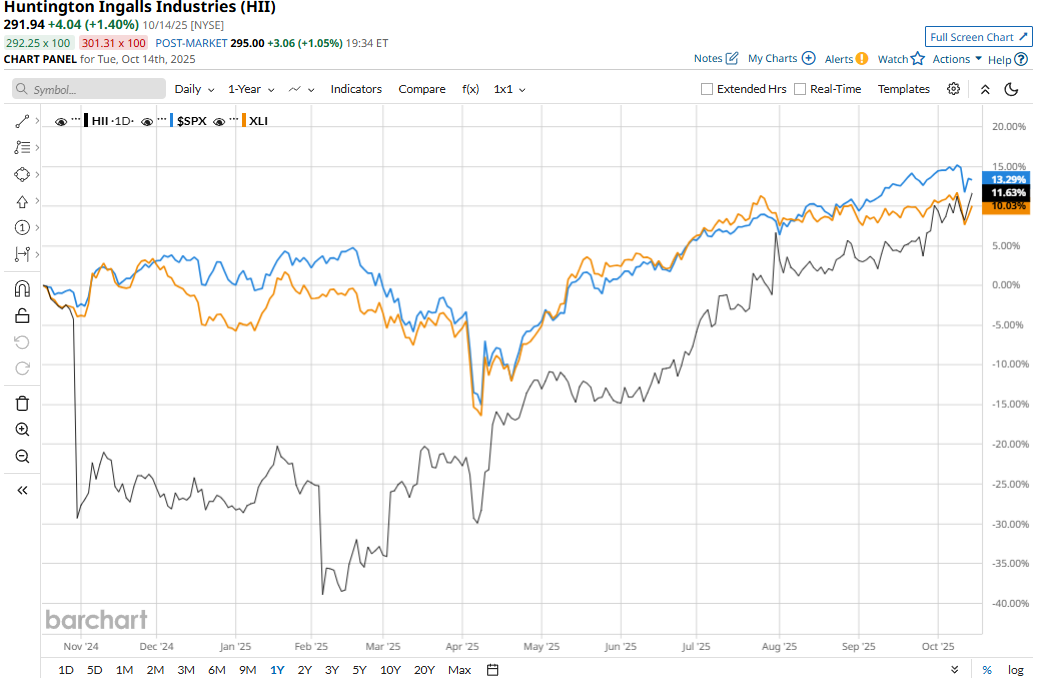Choose the arrow marker tool
Image resolution: width=1037 pixels, height=678 pixels.
coord(22,201)
